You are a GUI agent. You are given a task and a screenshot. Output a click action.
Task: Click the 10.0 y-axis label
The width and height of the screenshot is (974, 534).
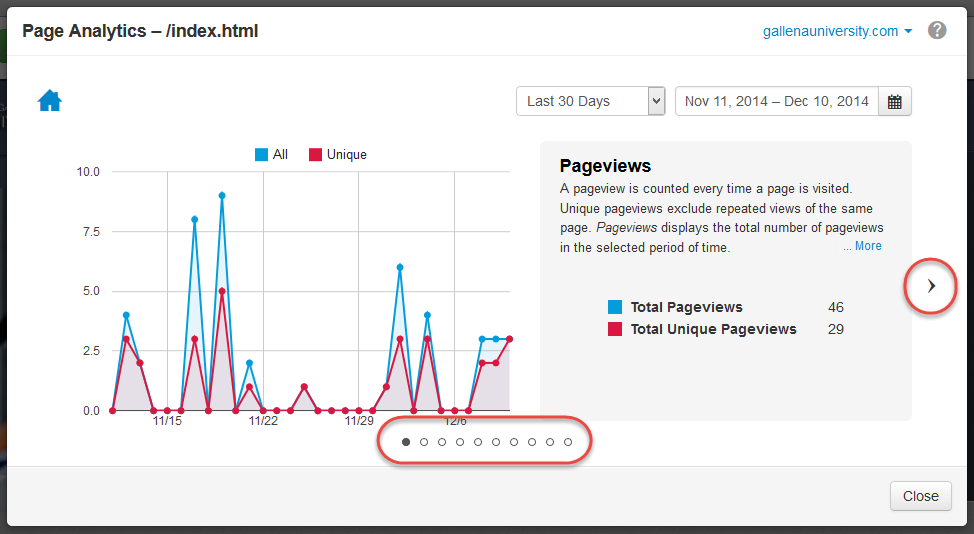[x=88, y=172]
